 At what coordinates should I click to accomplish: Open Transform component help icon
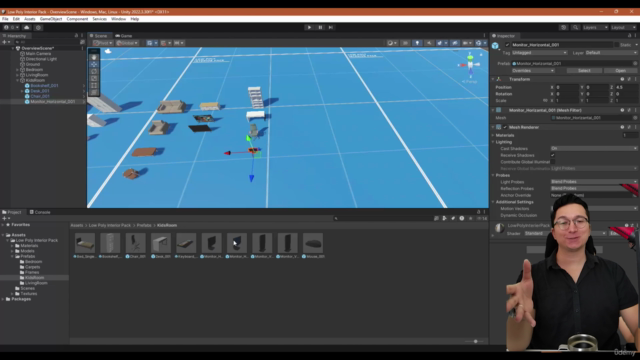coord(622,79)
